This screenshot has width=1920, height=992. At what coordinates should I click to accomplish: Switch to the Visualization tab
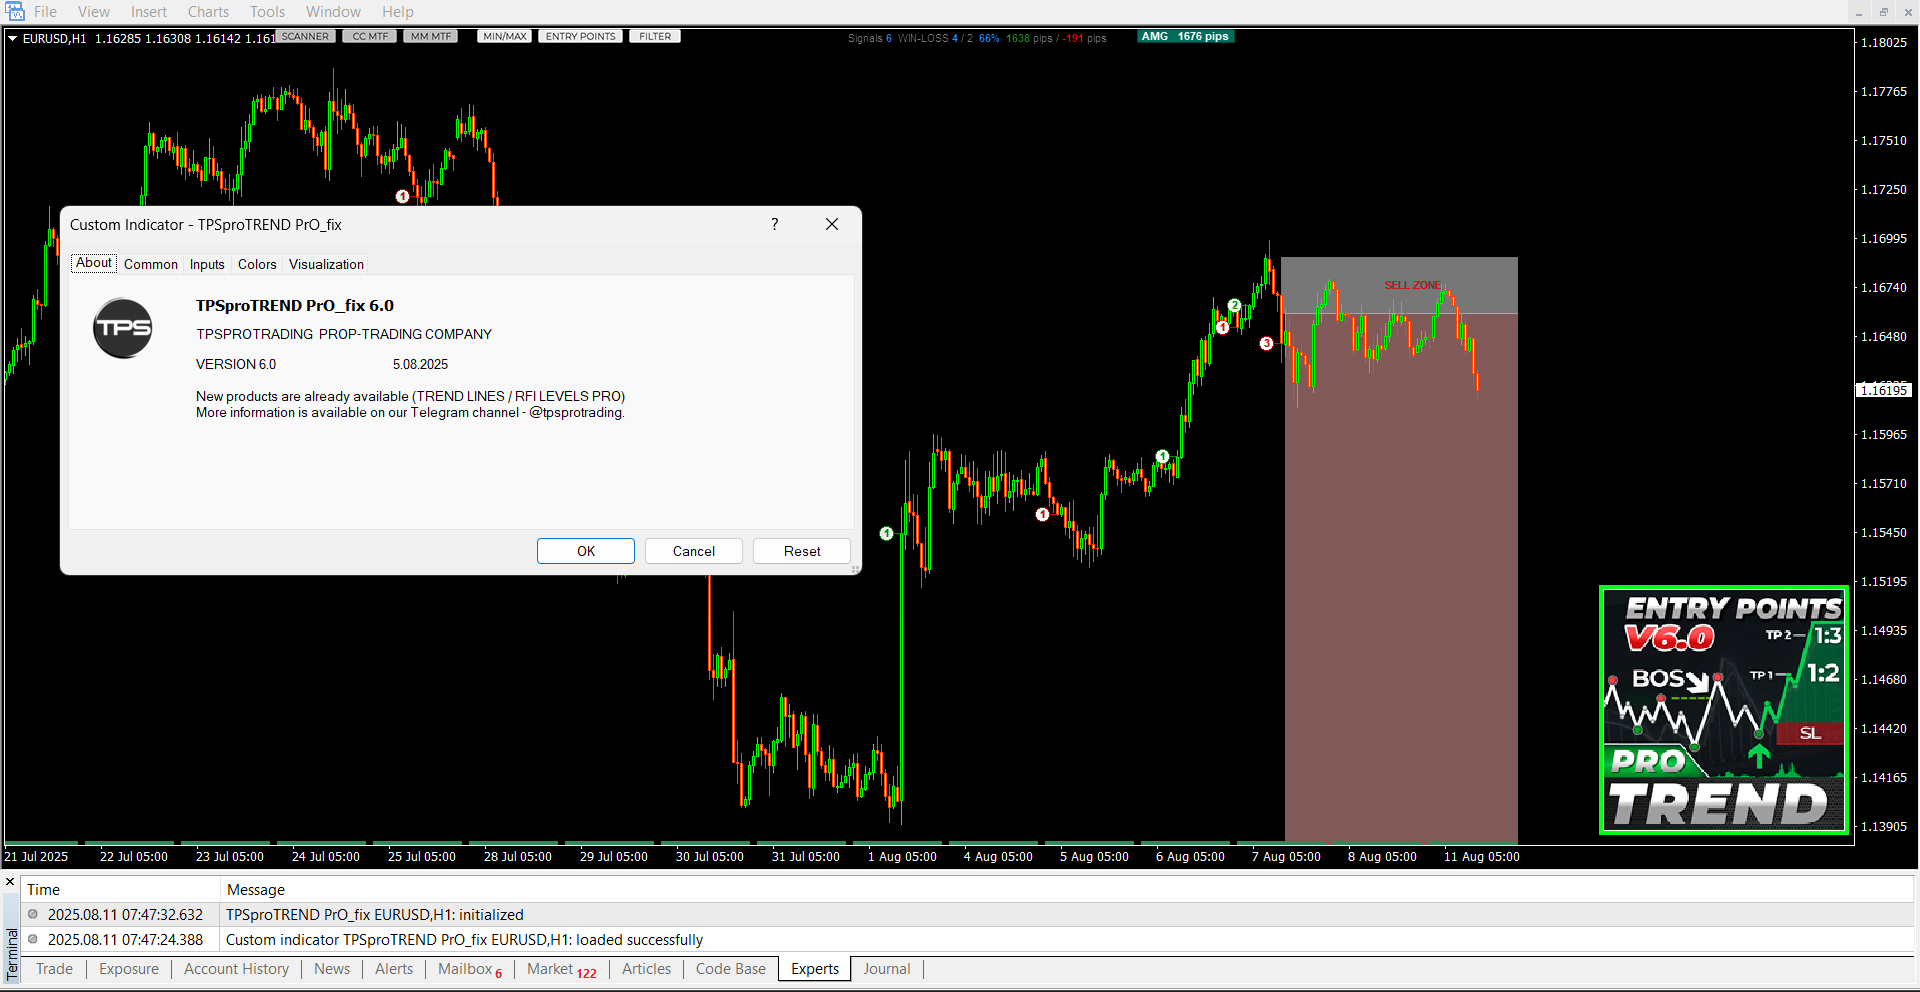pos(326,264)
